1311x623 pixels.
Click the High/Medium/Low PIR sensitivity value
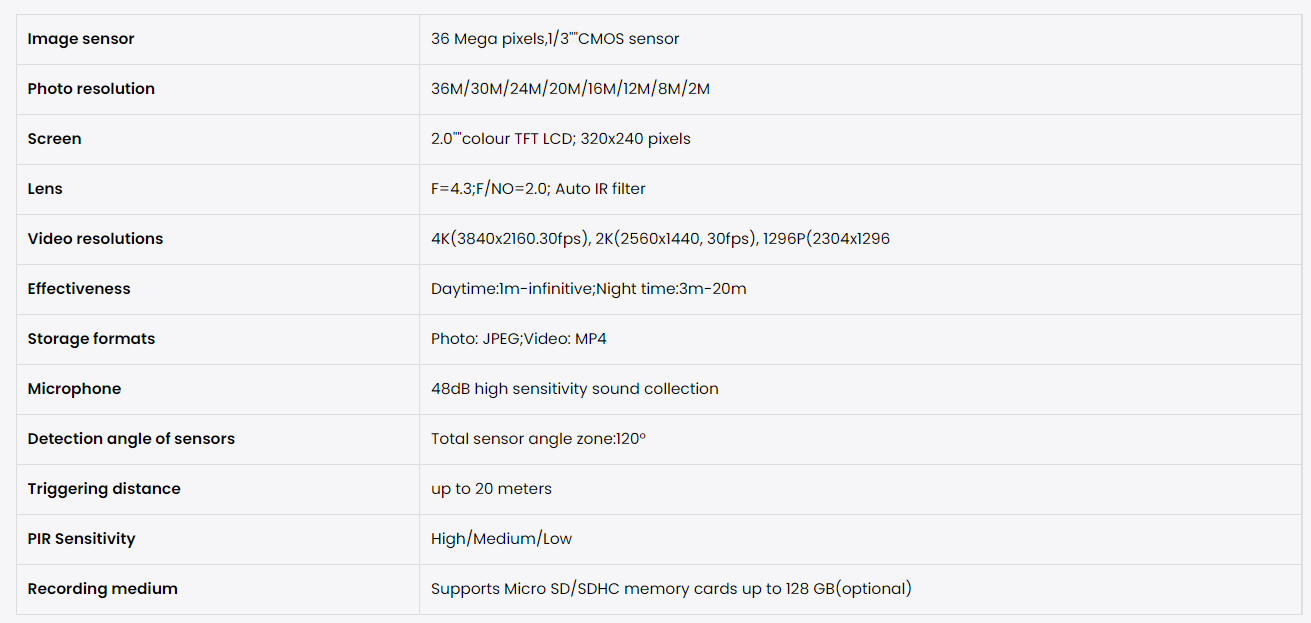pos(501,539)
